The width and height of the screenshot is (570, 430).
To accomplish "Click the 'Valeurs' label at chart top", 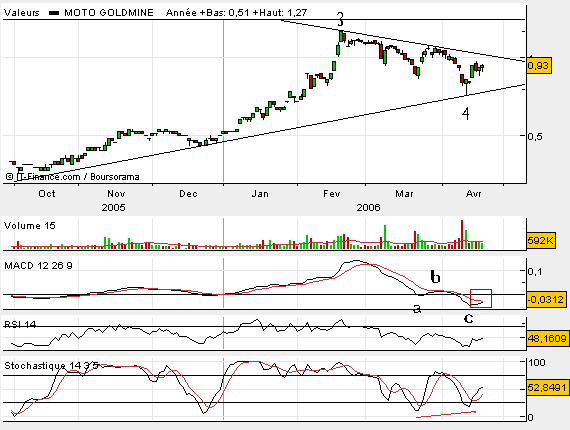I will [21, 13].
